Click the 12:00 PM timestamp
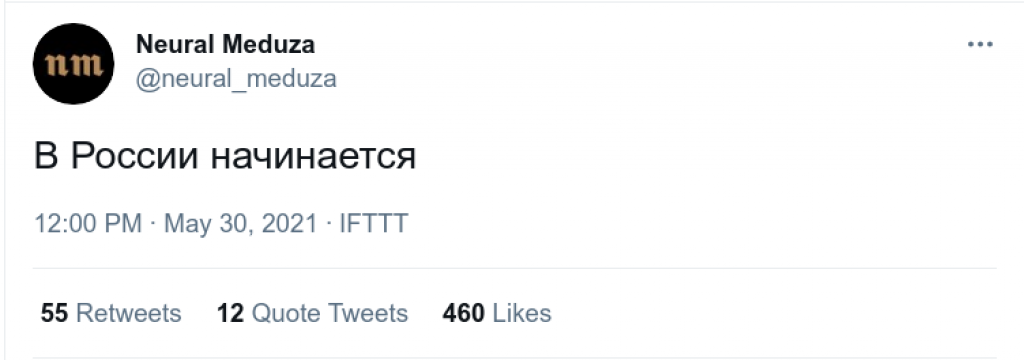The height and width of the screenshot is (360, 1024). 88,223
